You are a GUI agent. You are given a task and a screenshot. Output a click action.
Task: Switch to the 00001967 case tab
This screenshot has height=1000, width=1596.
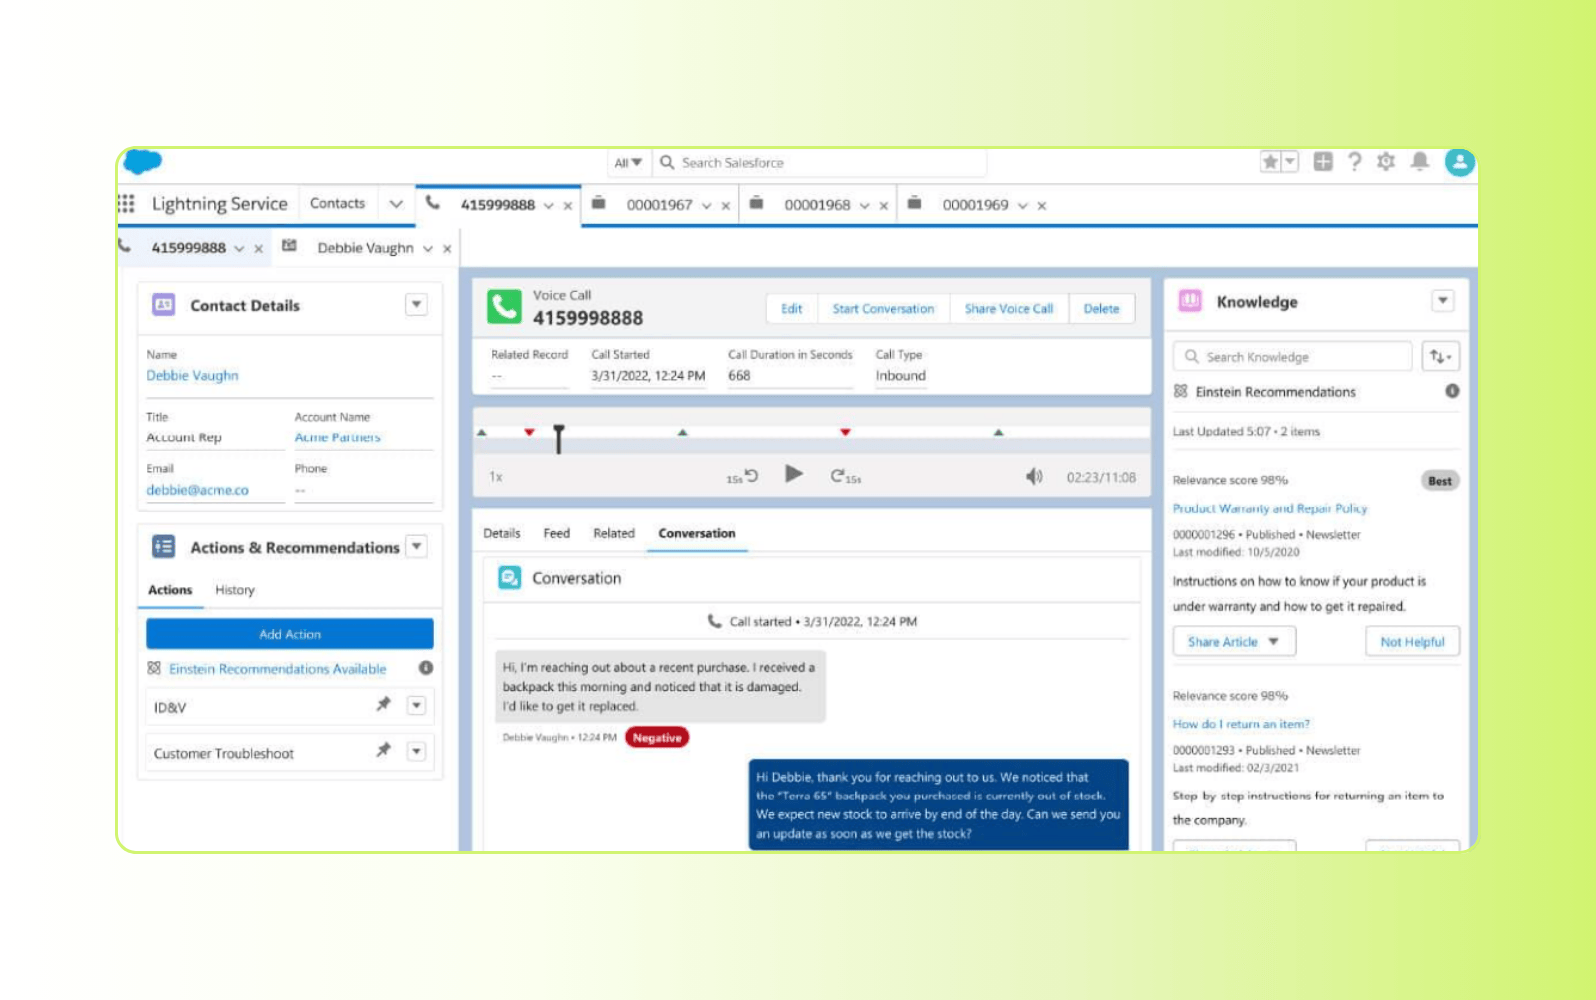click(x=659, y=205)
